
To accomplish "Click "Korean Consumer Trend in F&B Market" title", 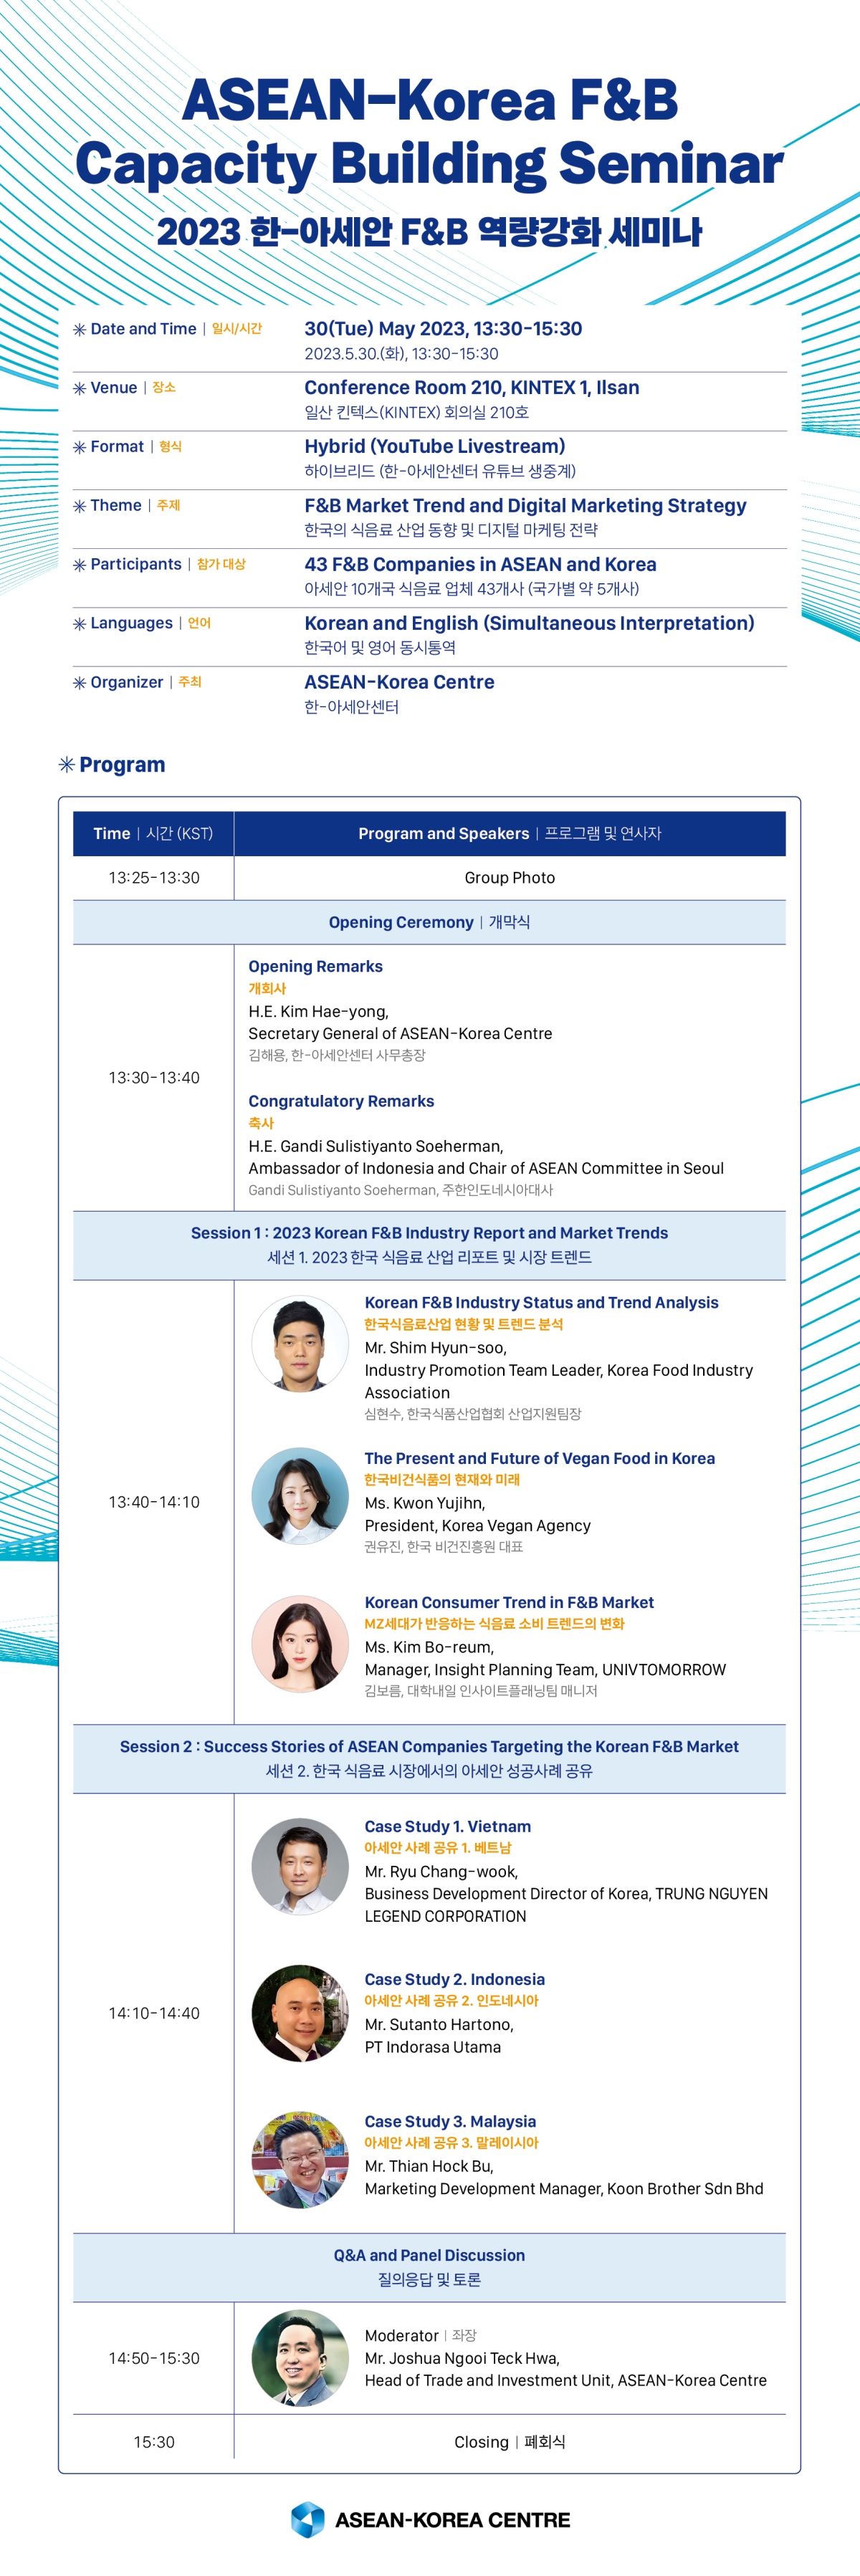I will click(509, 1602).
